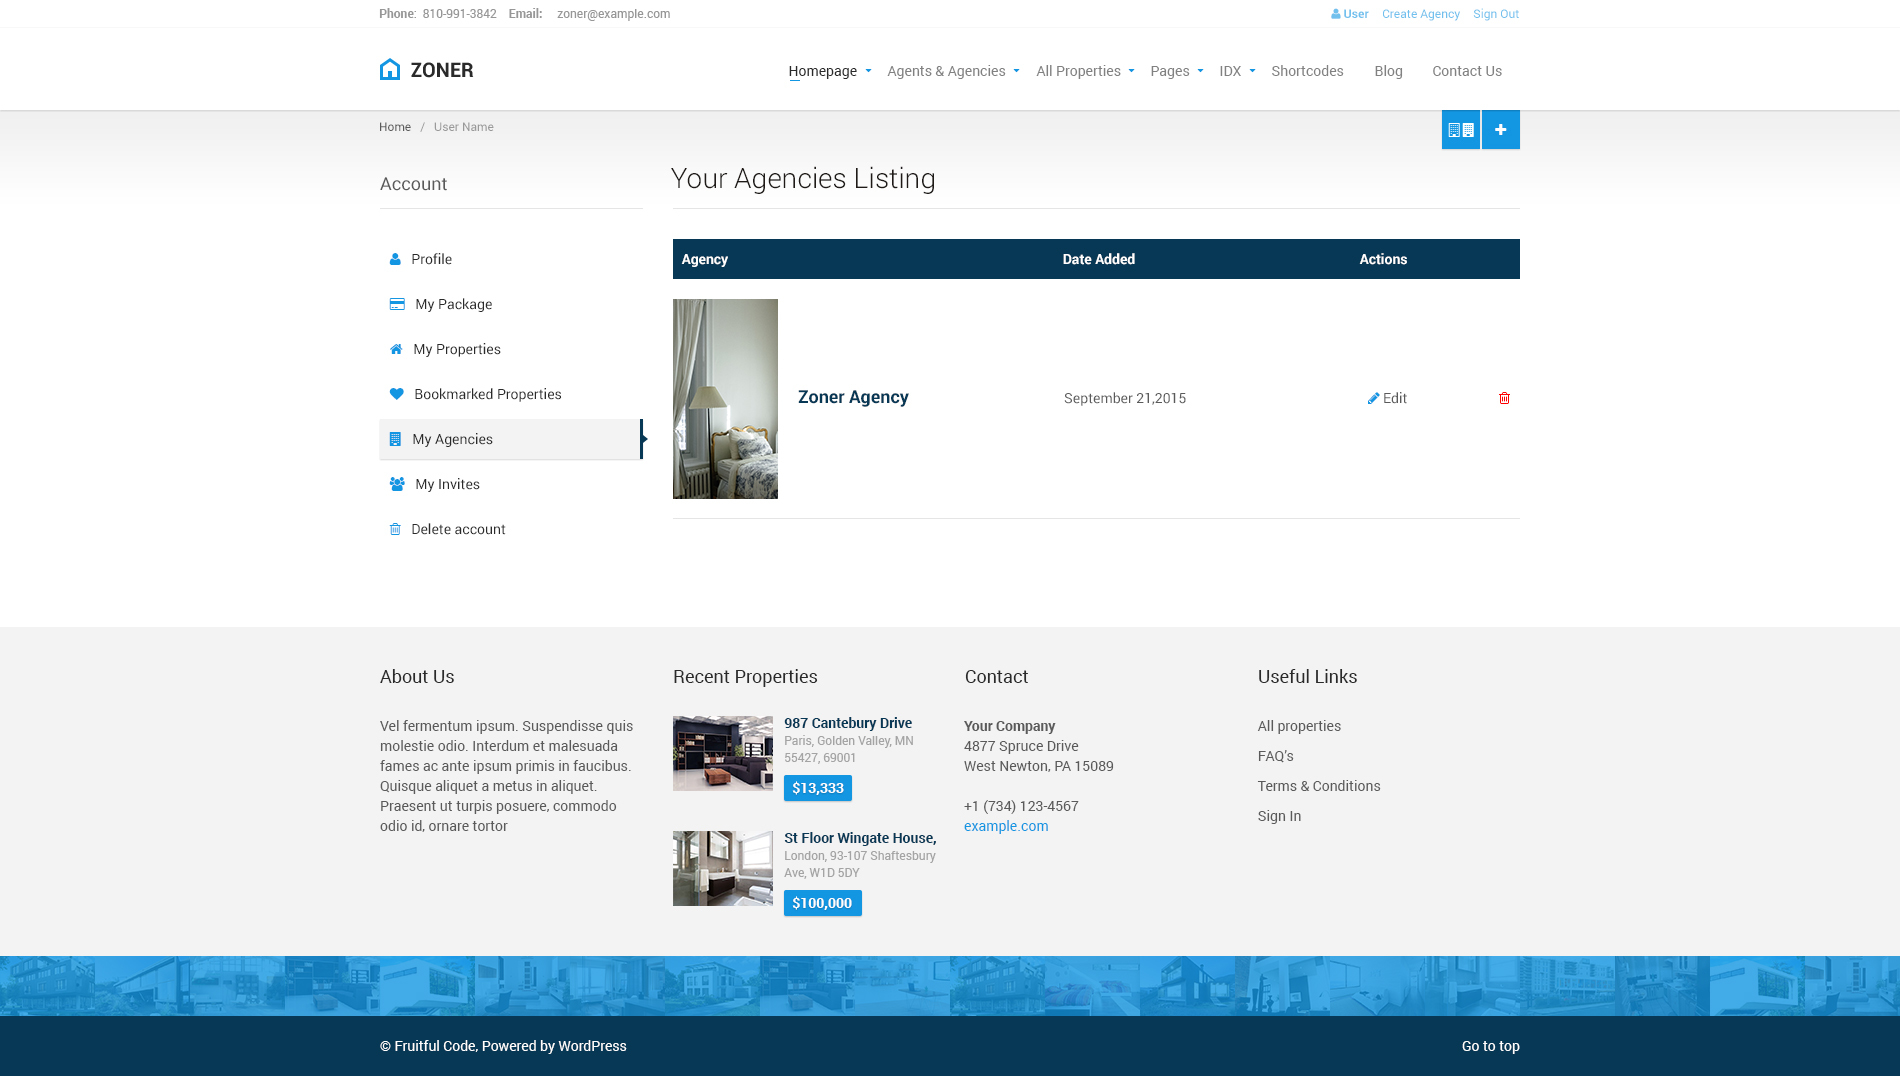
Task: Open All properties footer link
Action: click(x=1299, y=726)
